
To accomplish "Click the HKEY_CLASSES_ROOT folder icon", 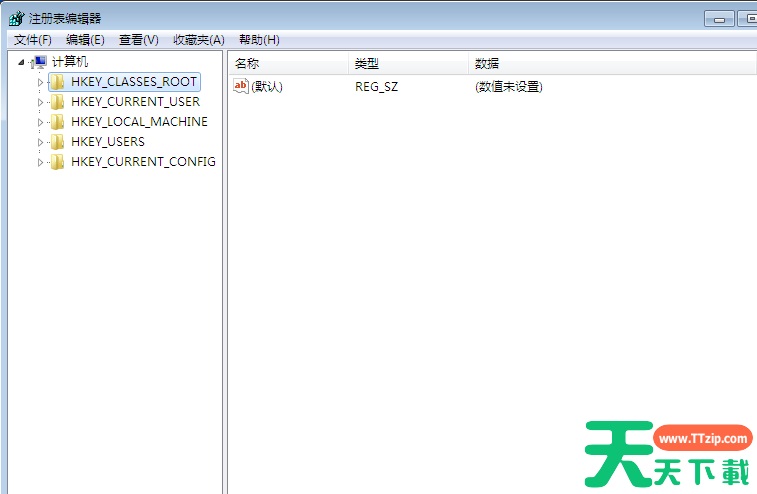I will [x=57, y=82].
